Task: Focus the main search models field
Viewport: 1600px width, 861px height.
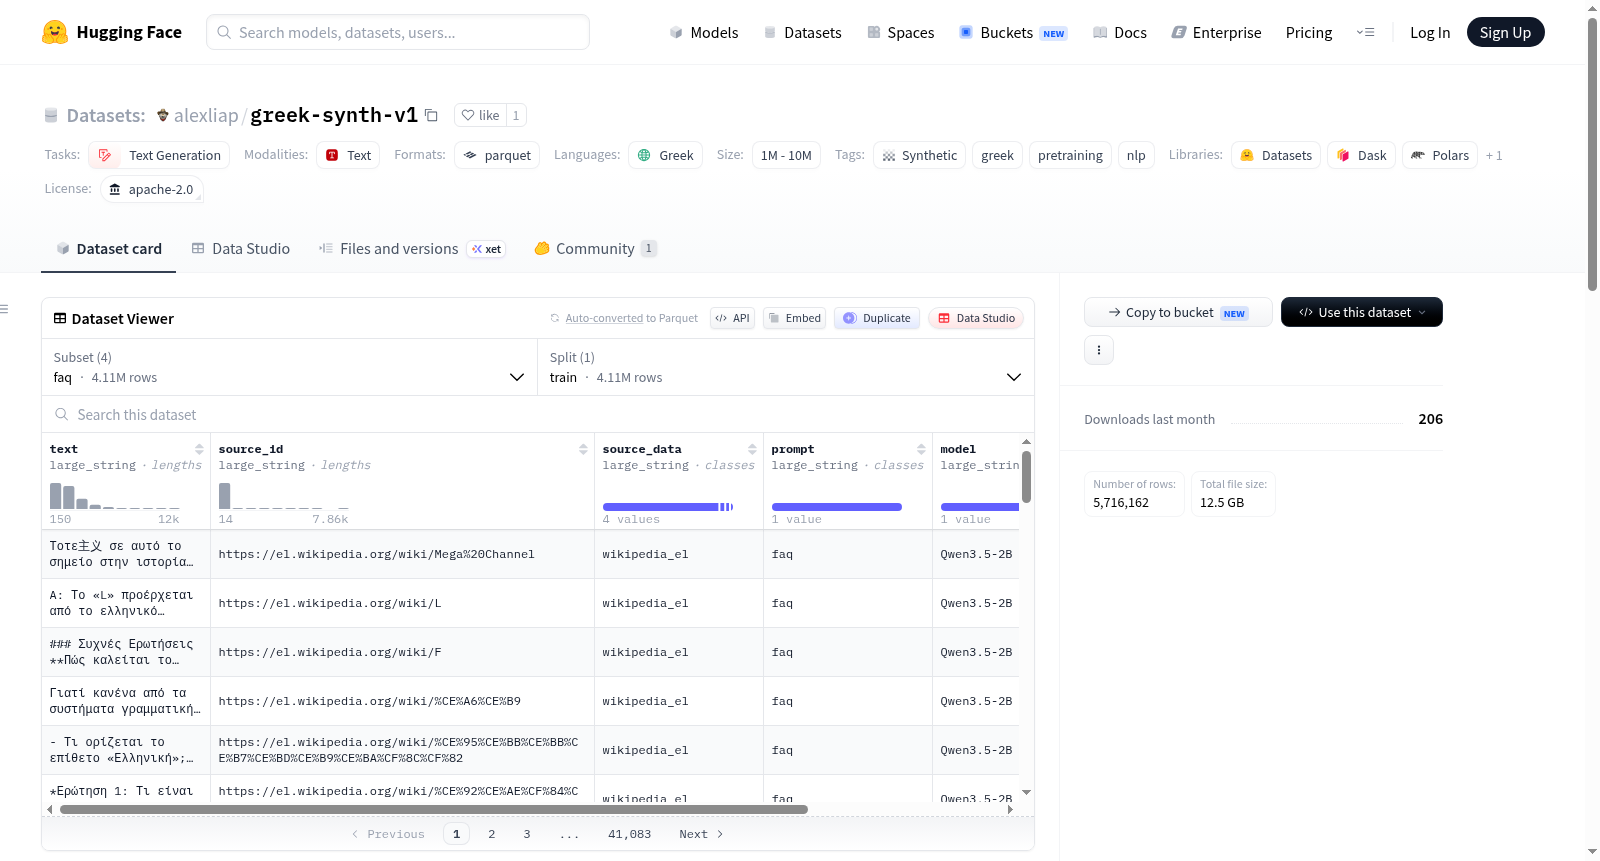Action: coord(398,32)
